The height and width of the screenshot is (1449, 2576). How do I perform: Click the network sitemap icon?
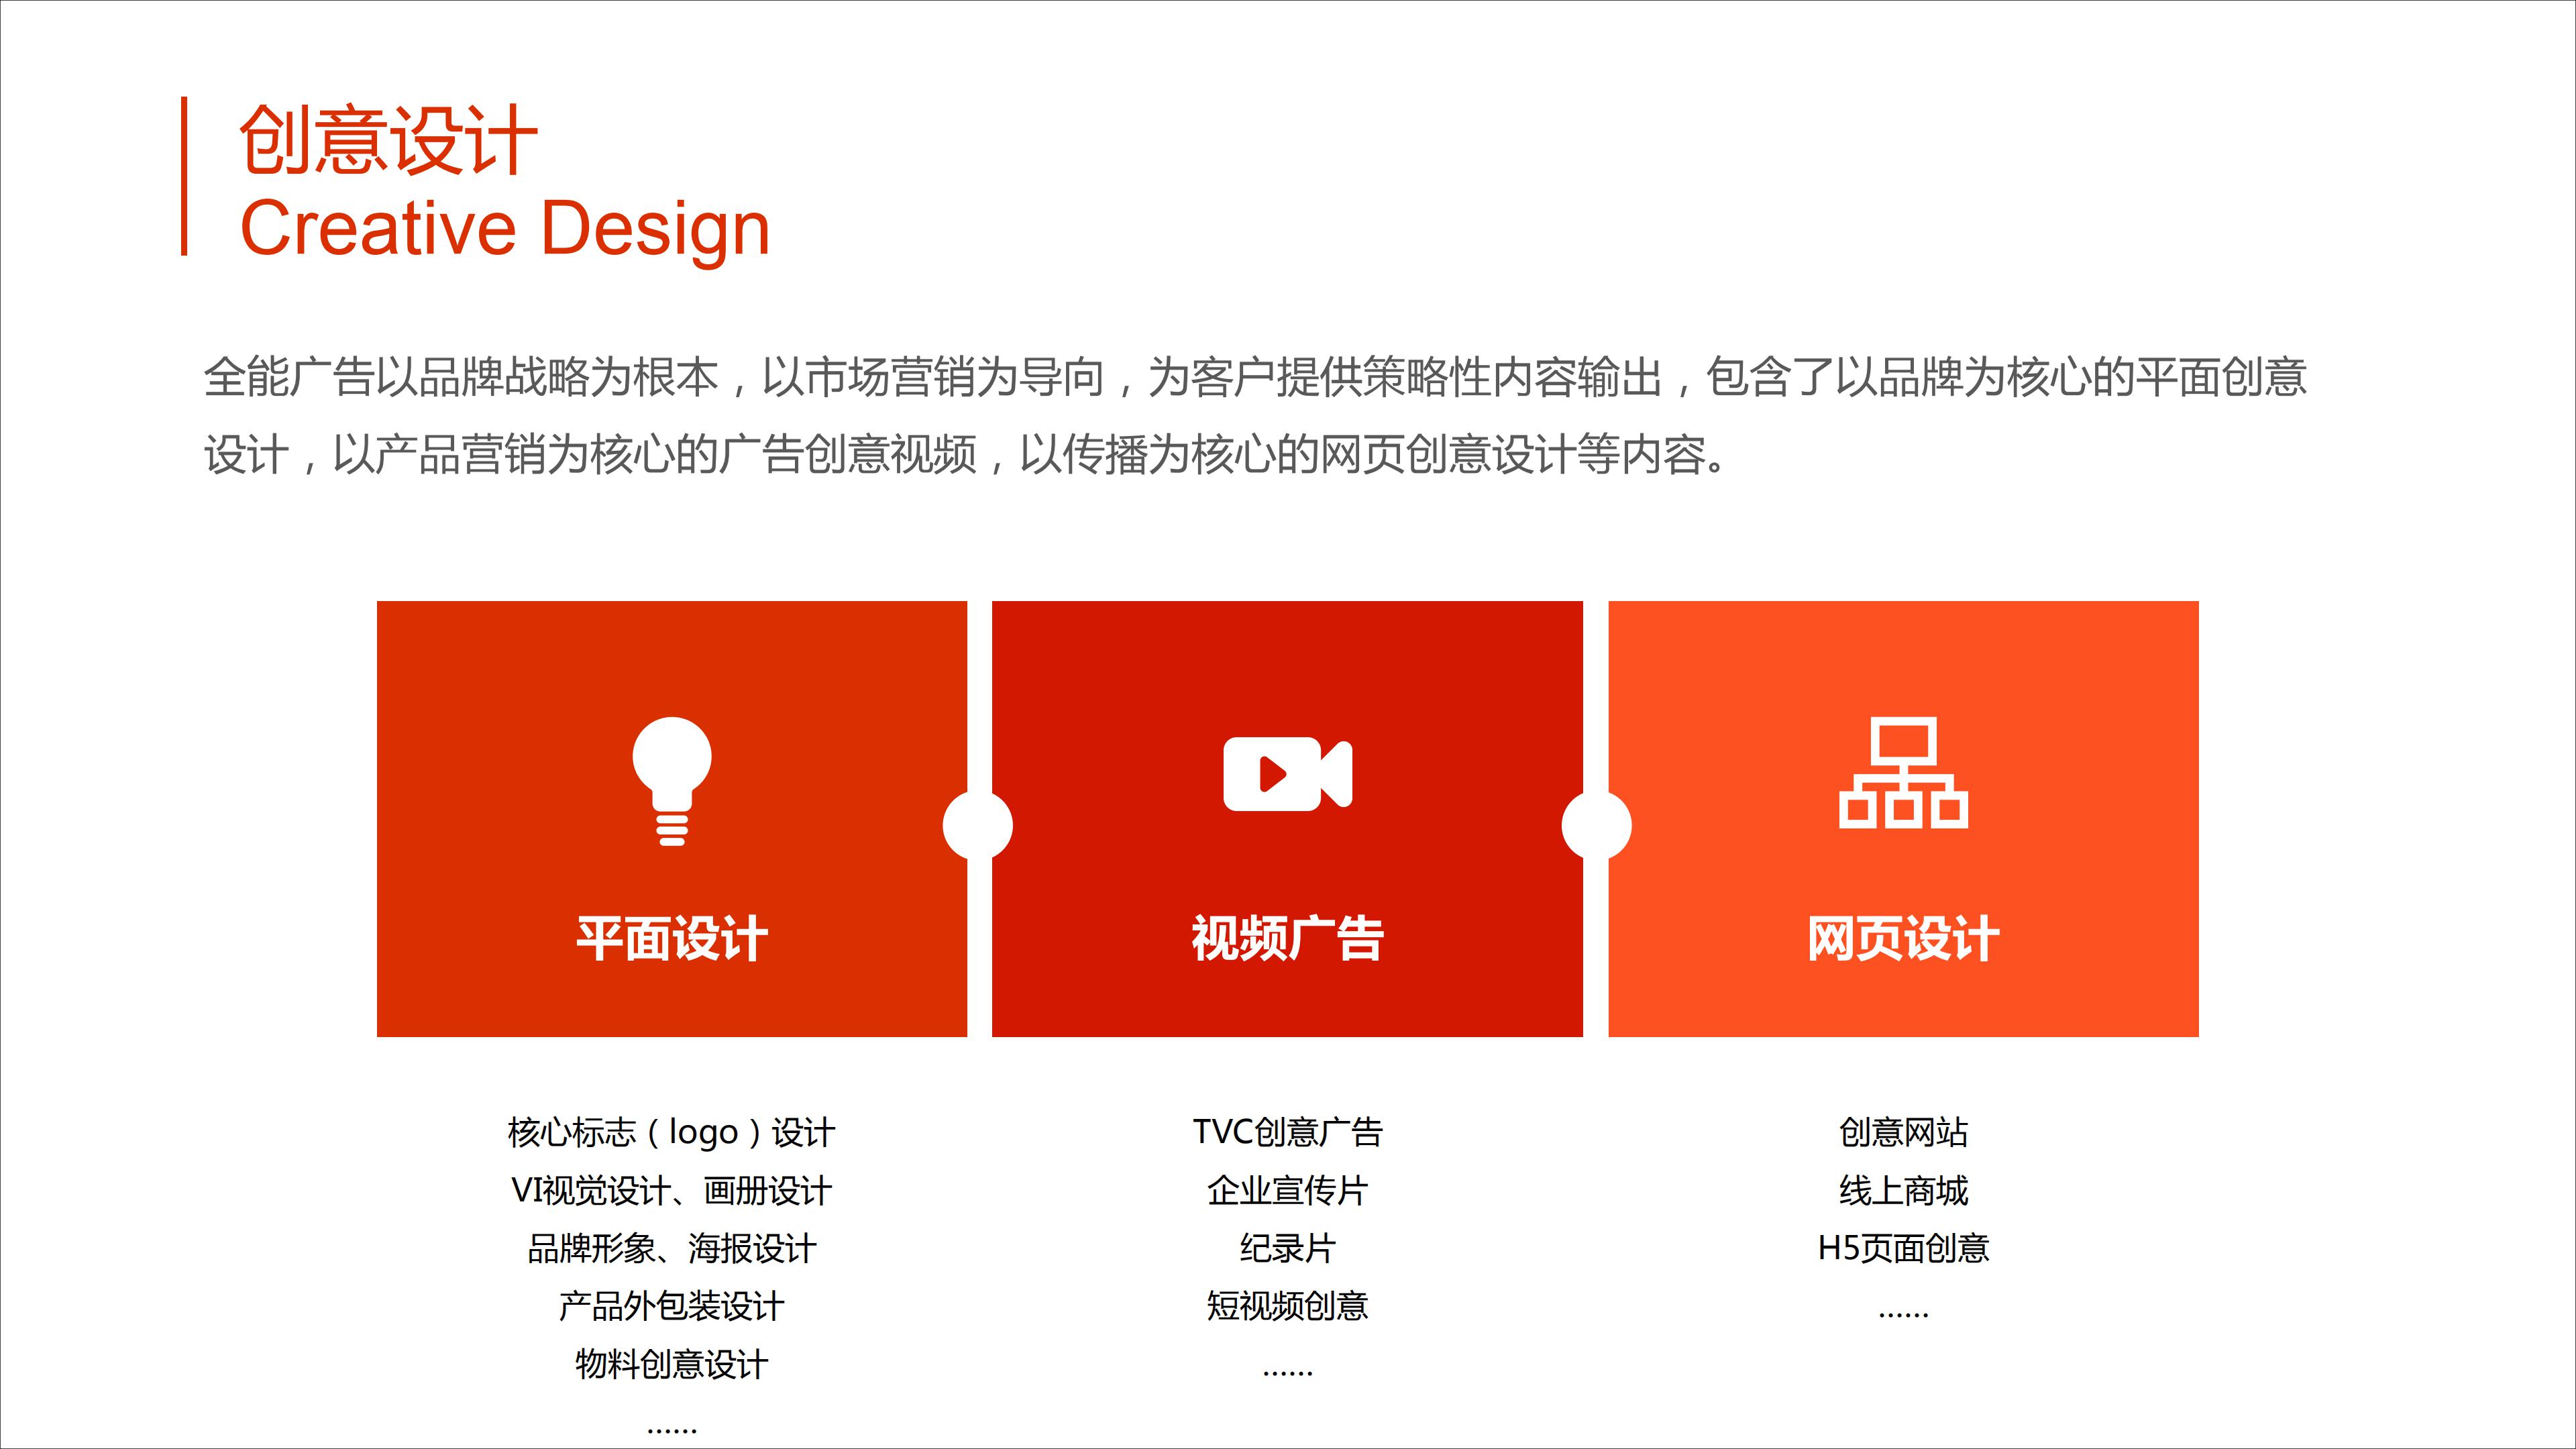pyautogui.click(x=1903, y=773)
